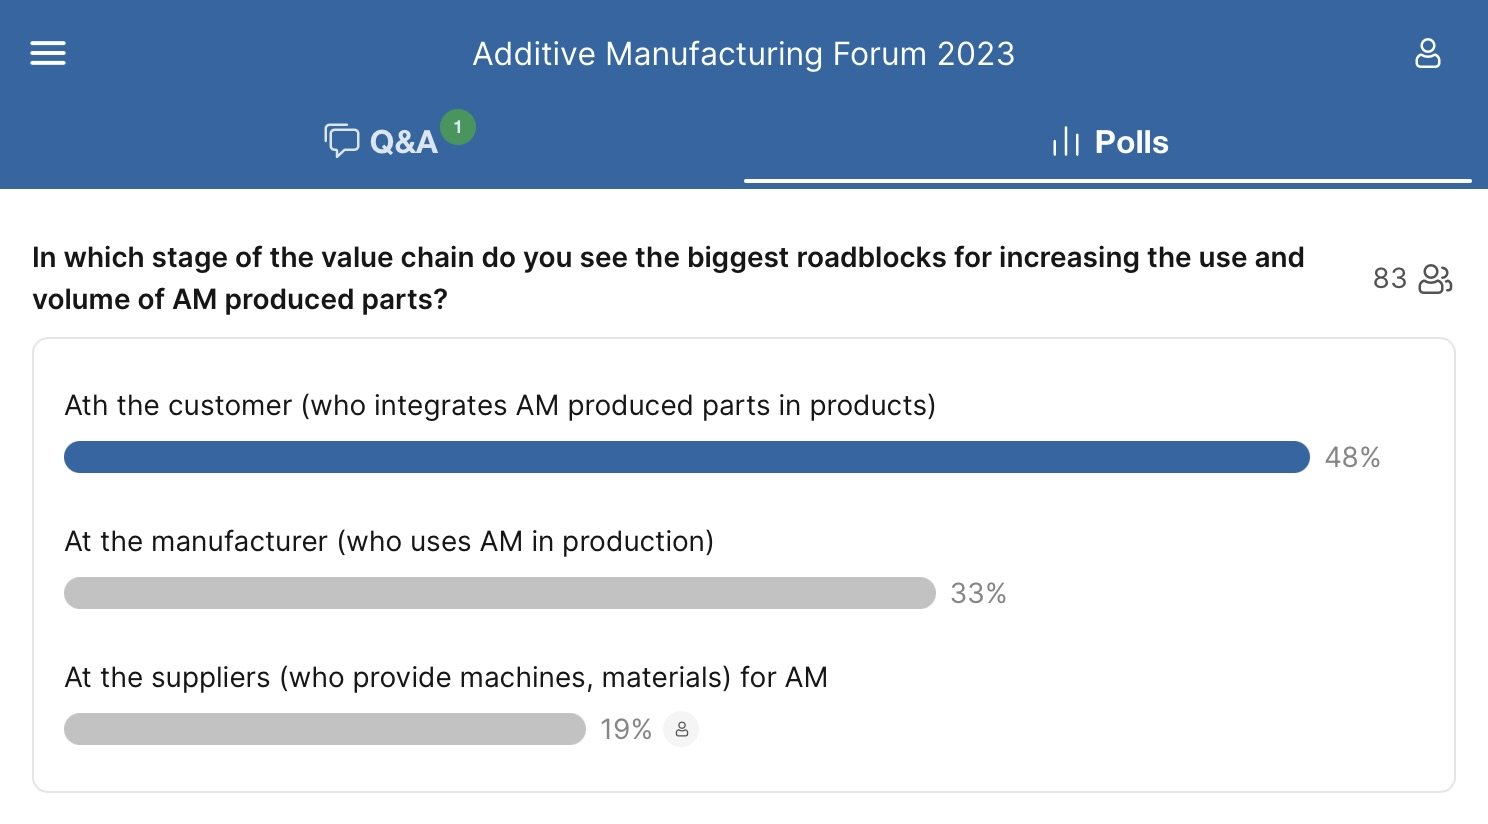1488x824 pixels.
Task: Open the hamburger menu
Action: point(48,53)
